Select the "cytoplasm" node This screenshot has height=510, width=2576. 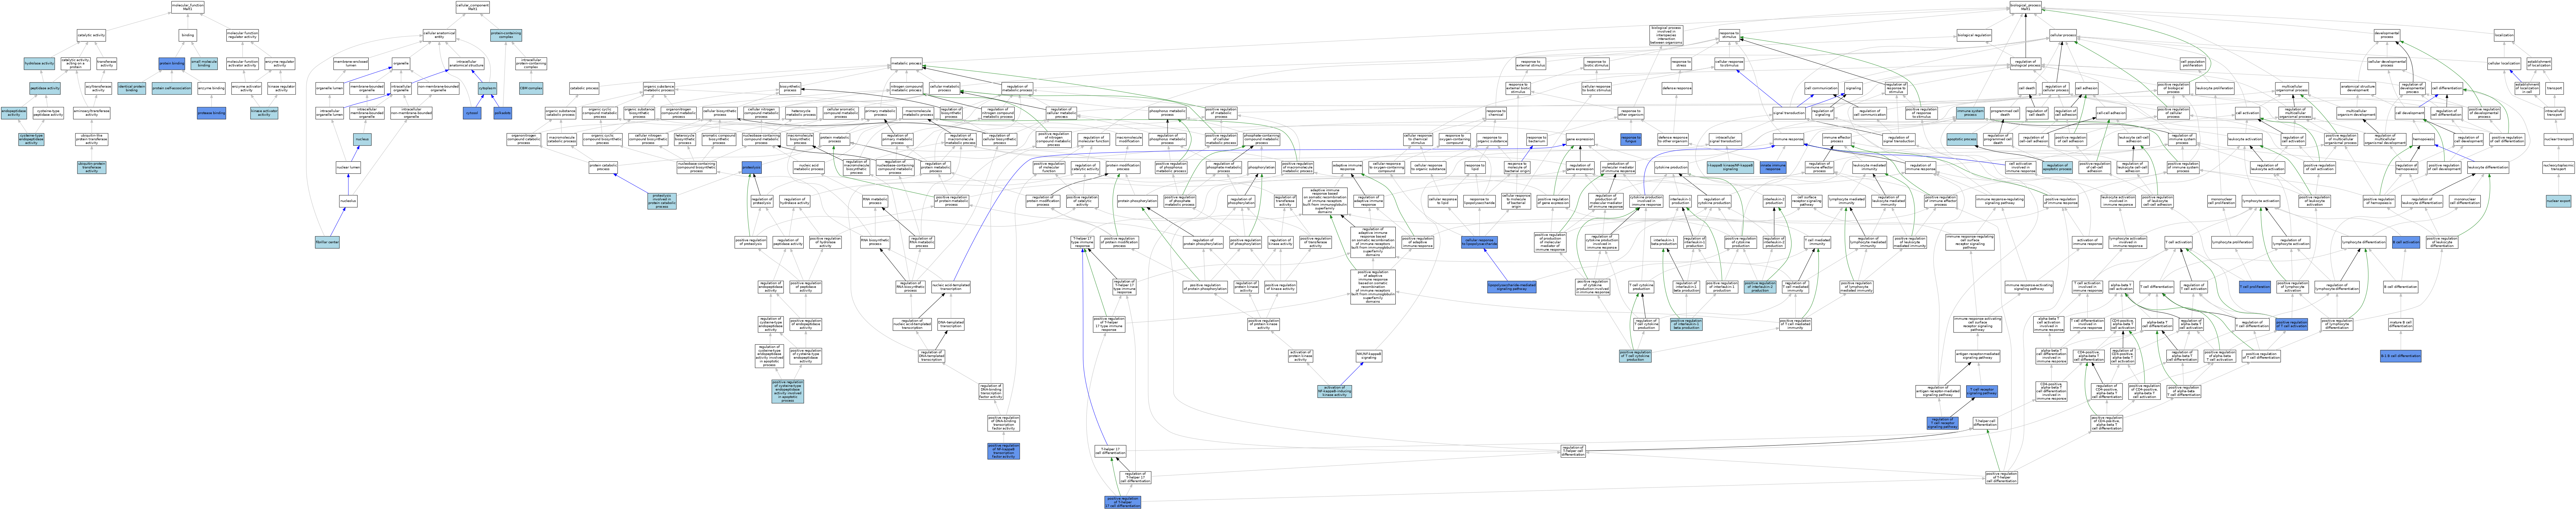tap(487, 88)
